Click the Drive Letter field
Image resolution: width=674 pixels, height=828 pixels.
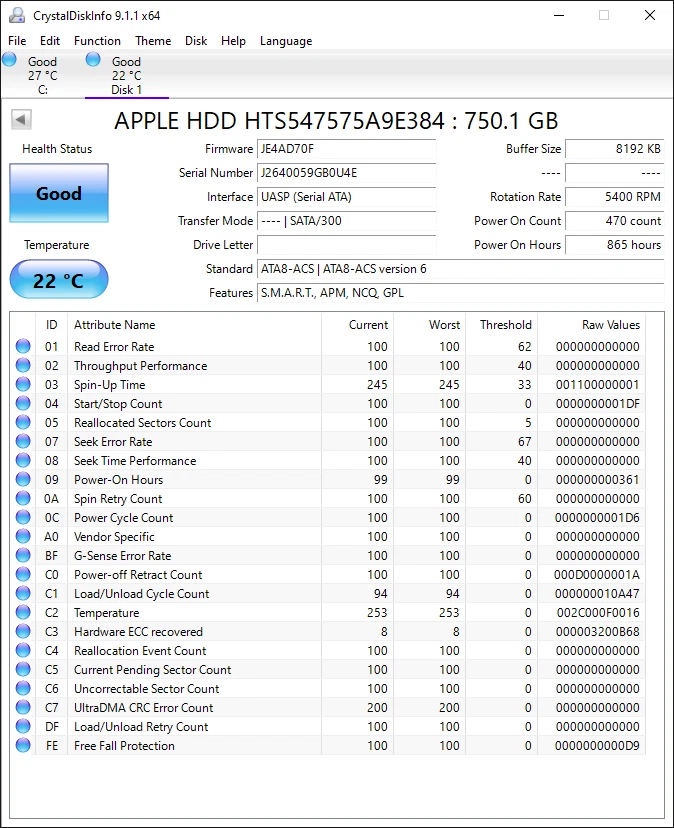pos(345,245)
